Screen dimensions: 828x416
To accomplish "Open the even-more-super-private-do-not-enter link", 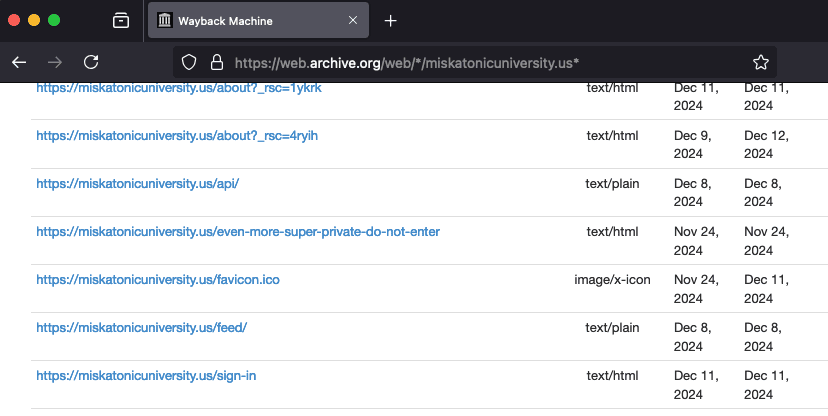I will [238, 232].
